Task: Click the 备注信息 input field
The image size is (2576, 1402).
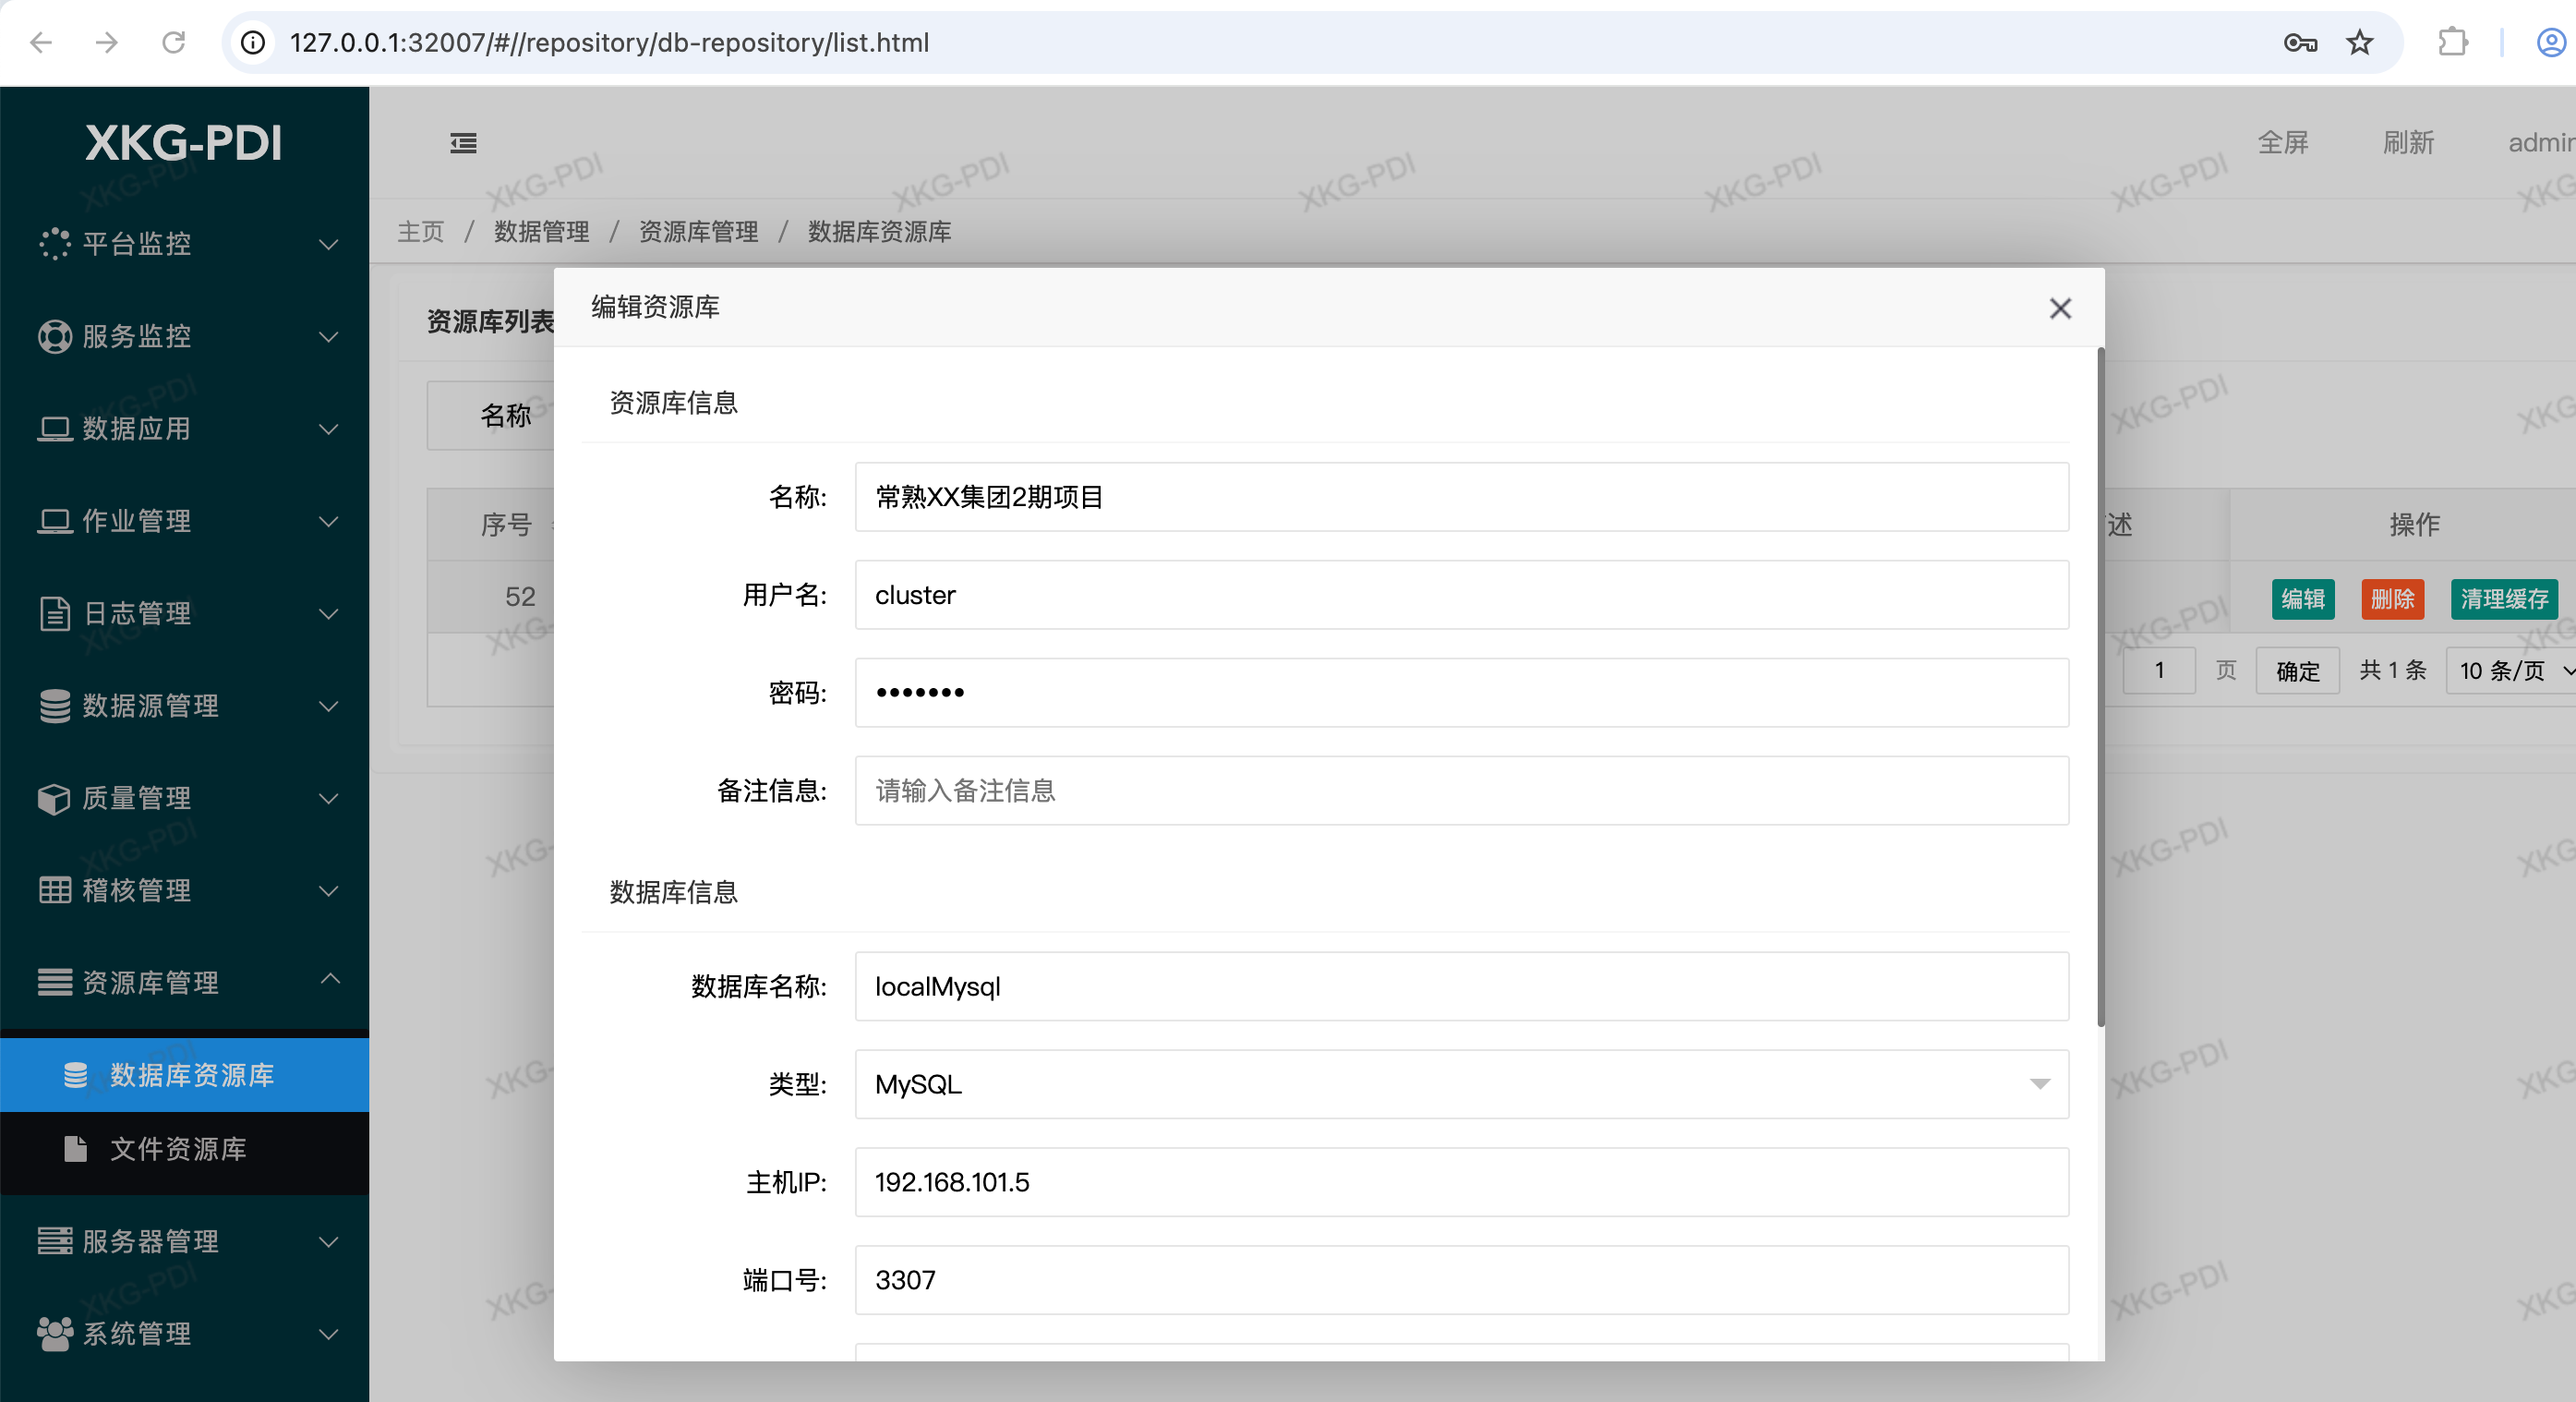Action: click(1460, 790)
